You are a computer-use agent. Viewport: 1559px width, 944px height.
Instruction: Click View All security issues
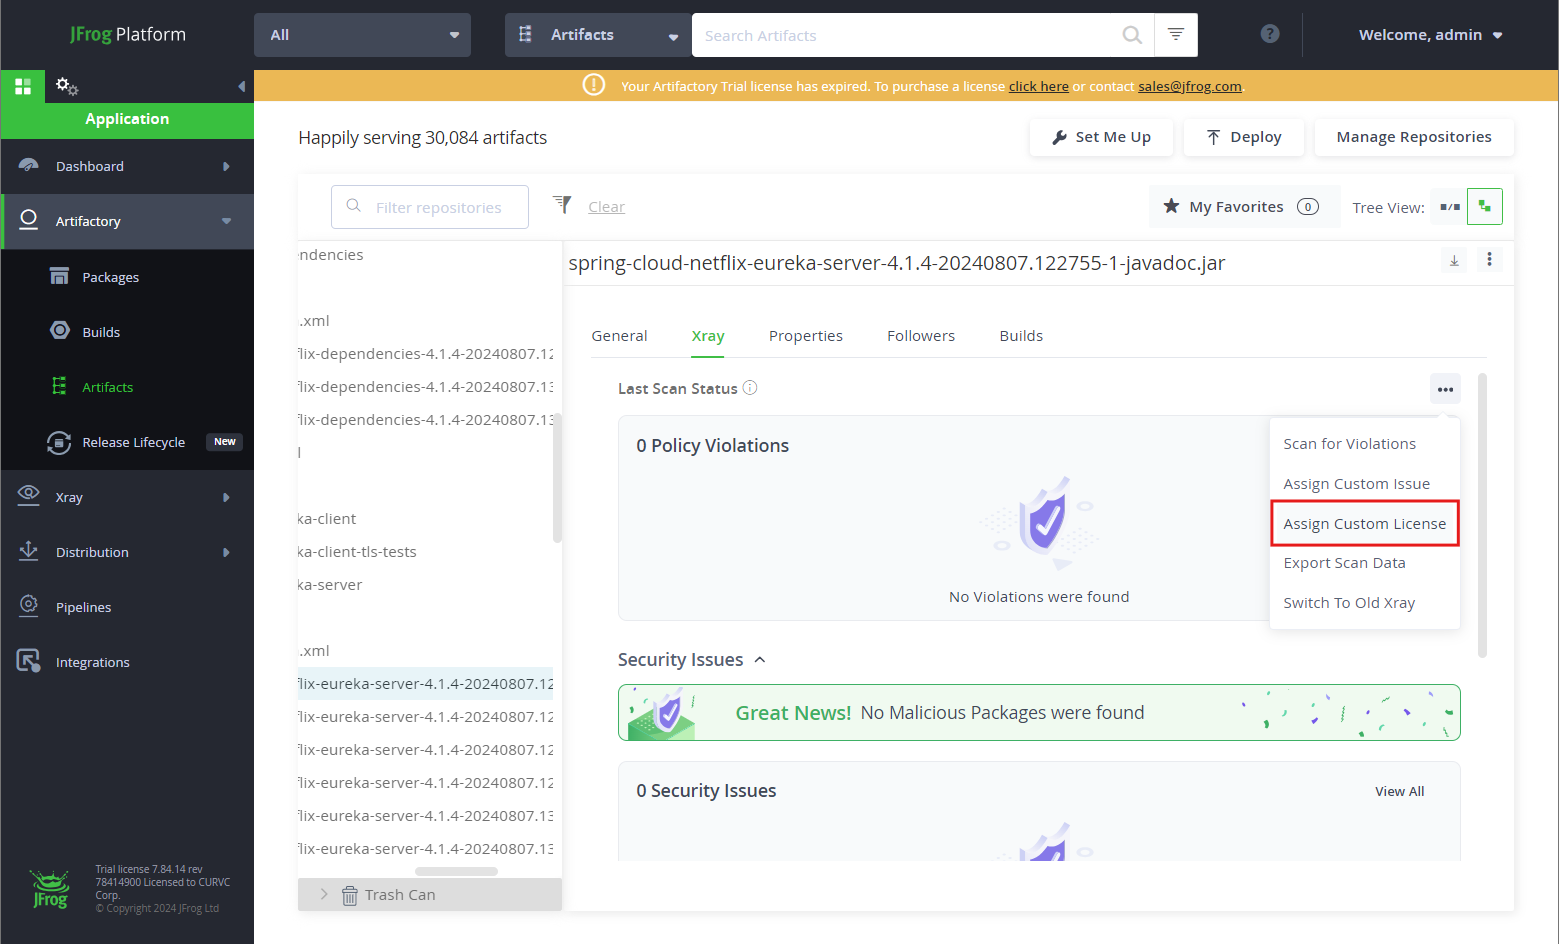pos(1399,791)
